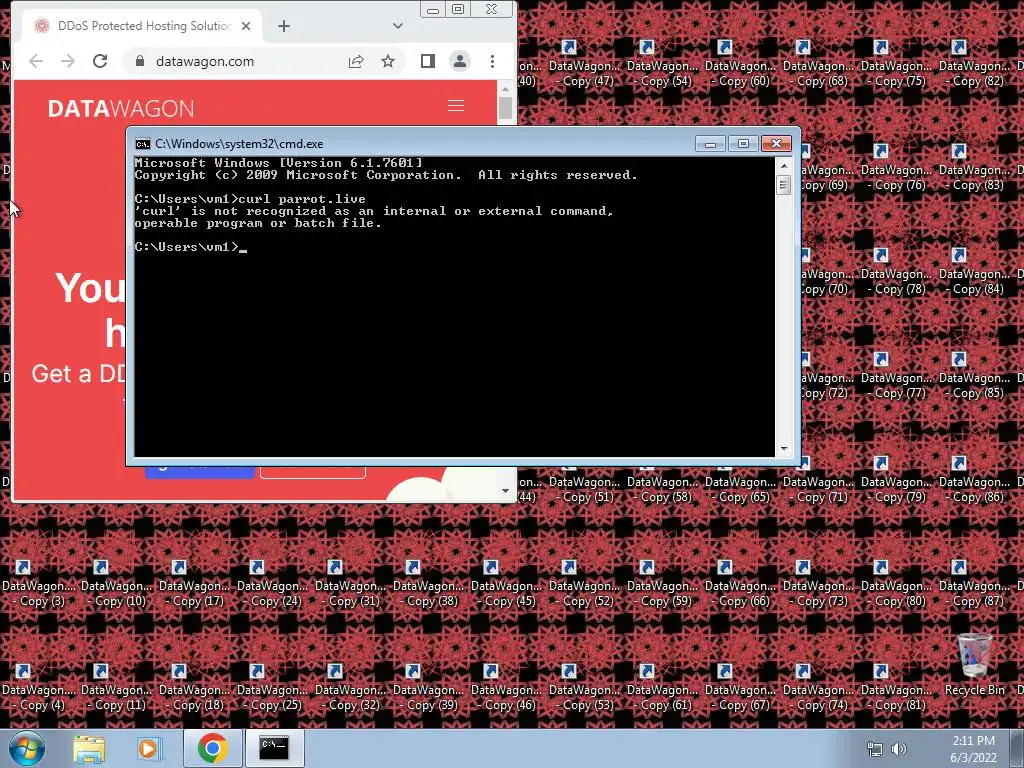Viewport: 1024px width, 768px height.
Task: Select DataWagon Copy (54) shortcut
Action: [663, 63]
